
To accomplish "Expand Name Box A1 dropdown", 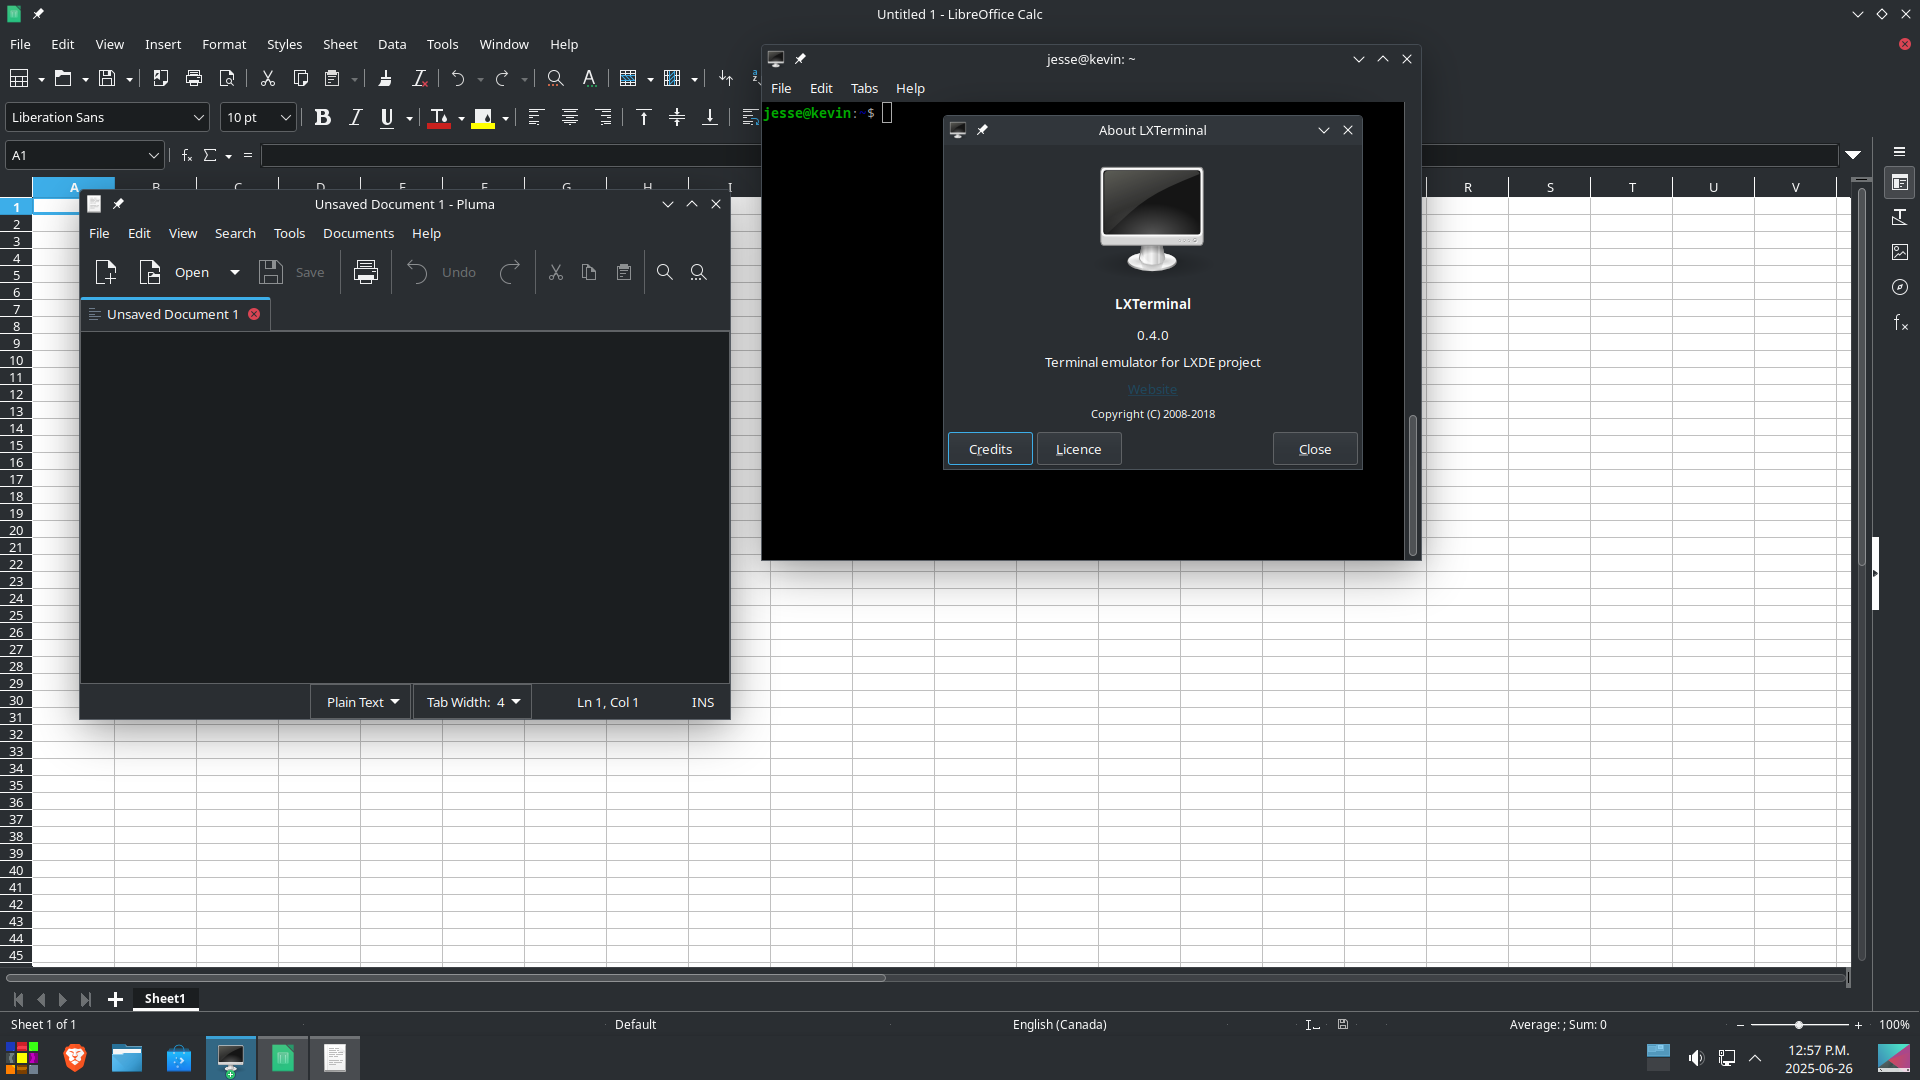I will [x=153, y=155].
